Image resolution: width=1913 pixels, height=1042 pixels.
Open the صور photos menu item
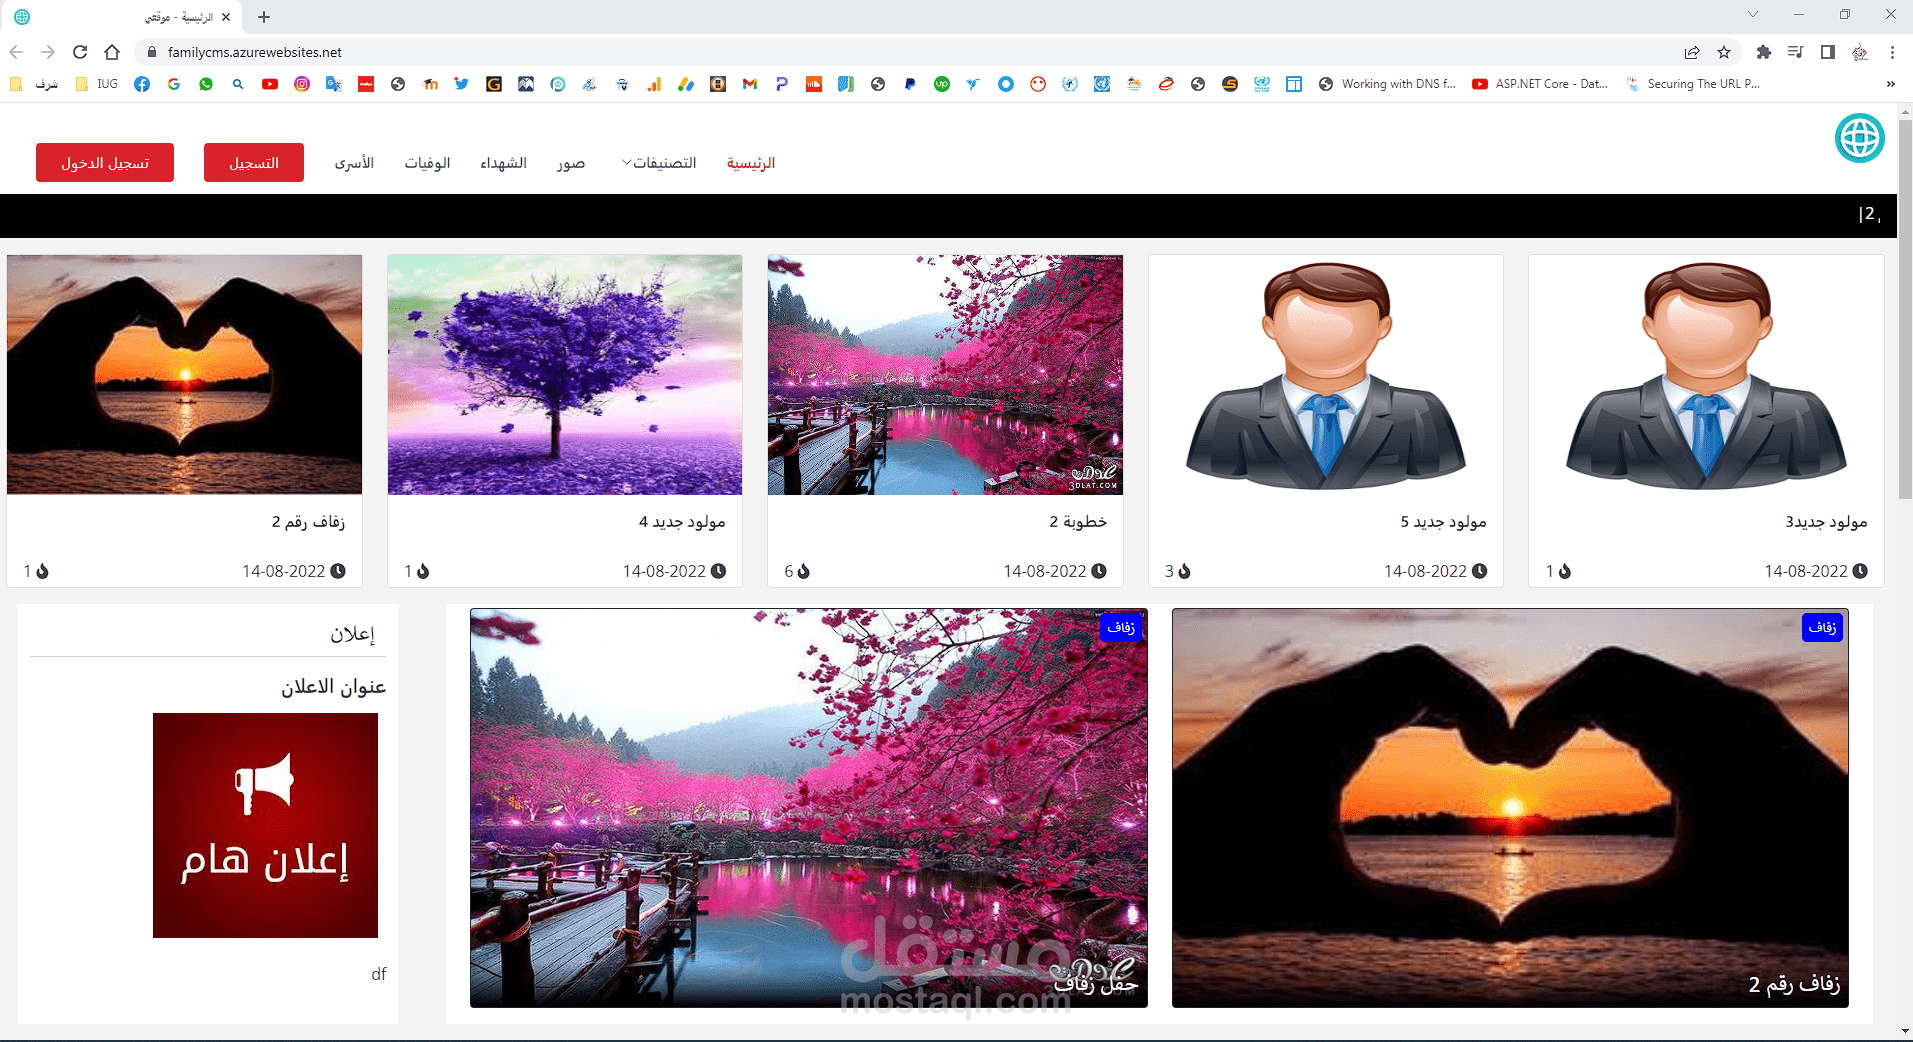(x=571, y=163)
